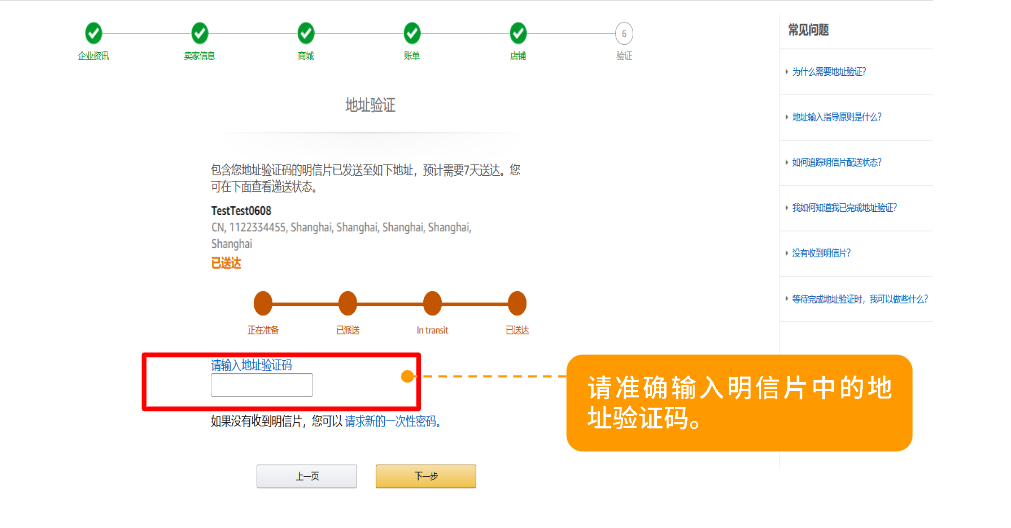1011x528 pixels.
Task: Open FAQ 我如何知道我已完成地址验证?
Action: tap(844, 208)
